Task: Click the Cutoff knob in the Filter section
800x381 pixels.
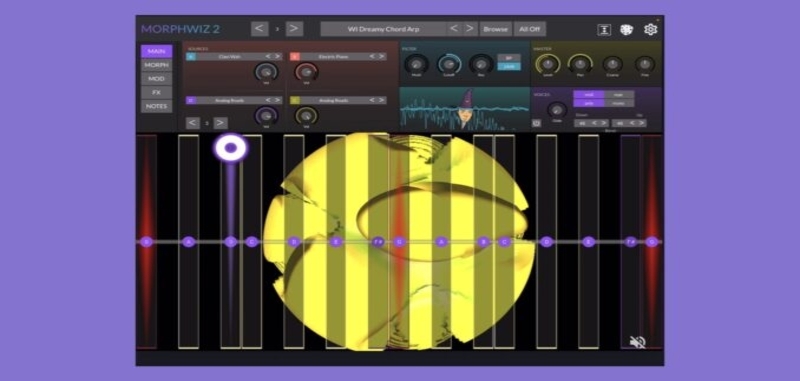Action: click(448, 64)
